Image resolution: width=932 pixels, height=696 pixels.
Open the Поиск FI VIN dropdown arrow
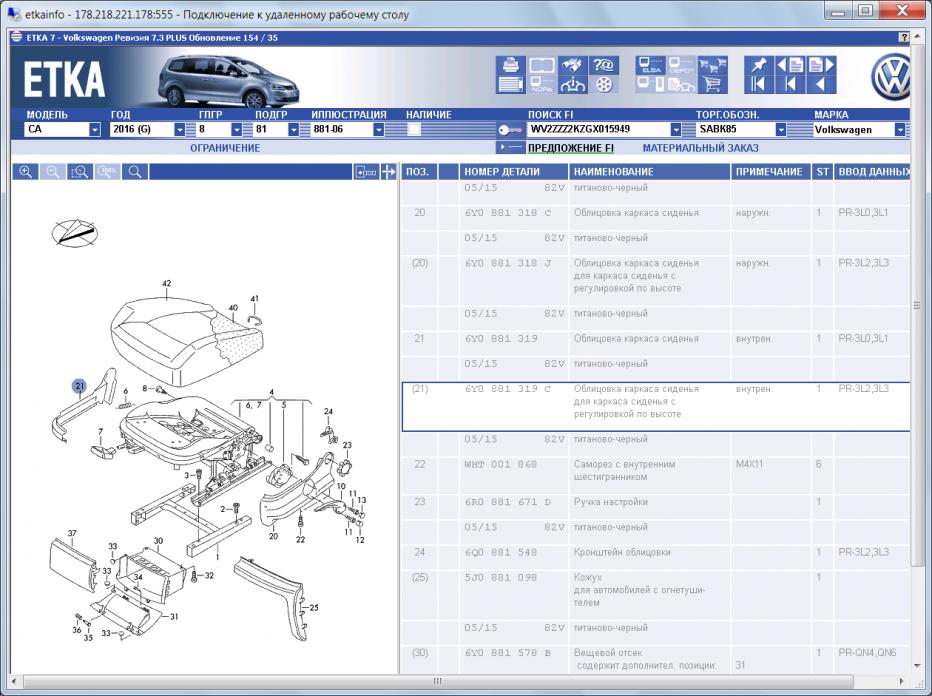pos(676,130)
